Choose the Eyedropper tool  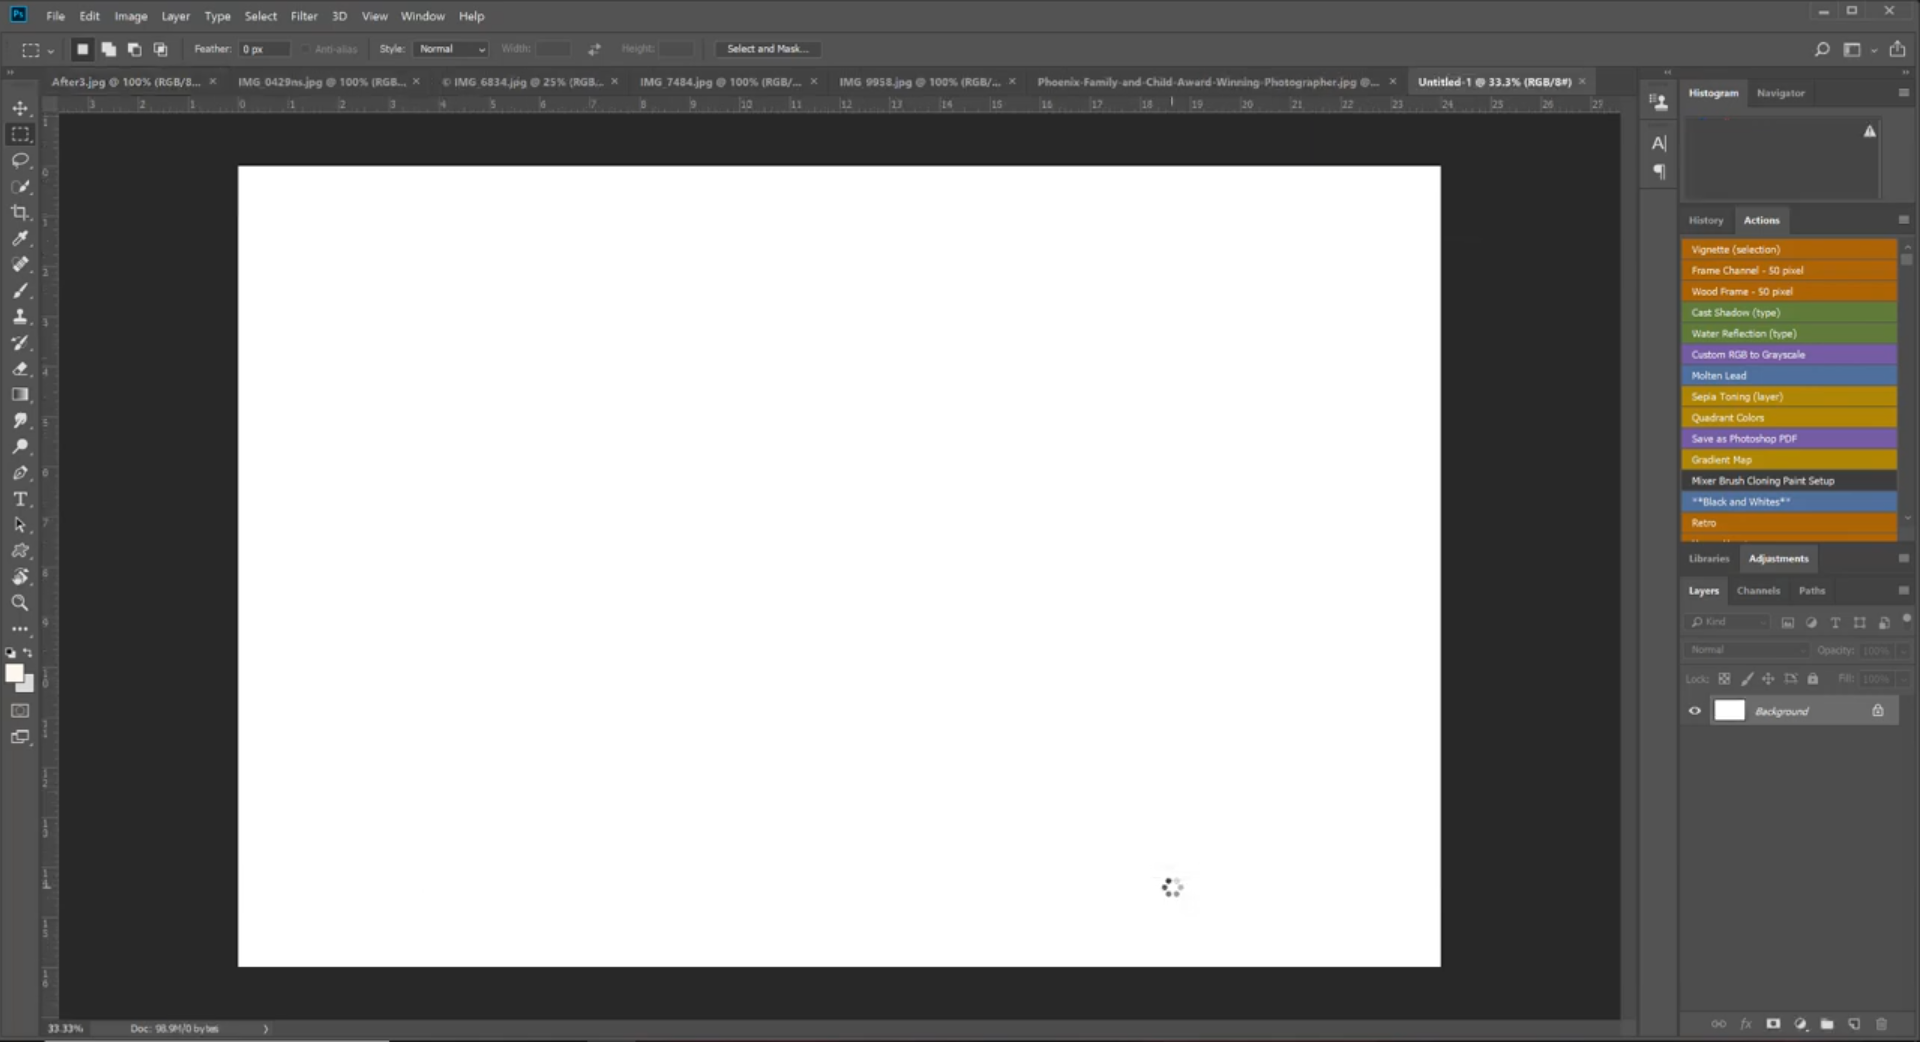click(20, 238)
